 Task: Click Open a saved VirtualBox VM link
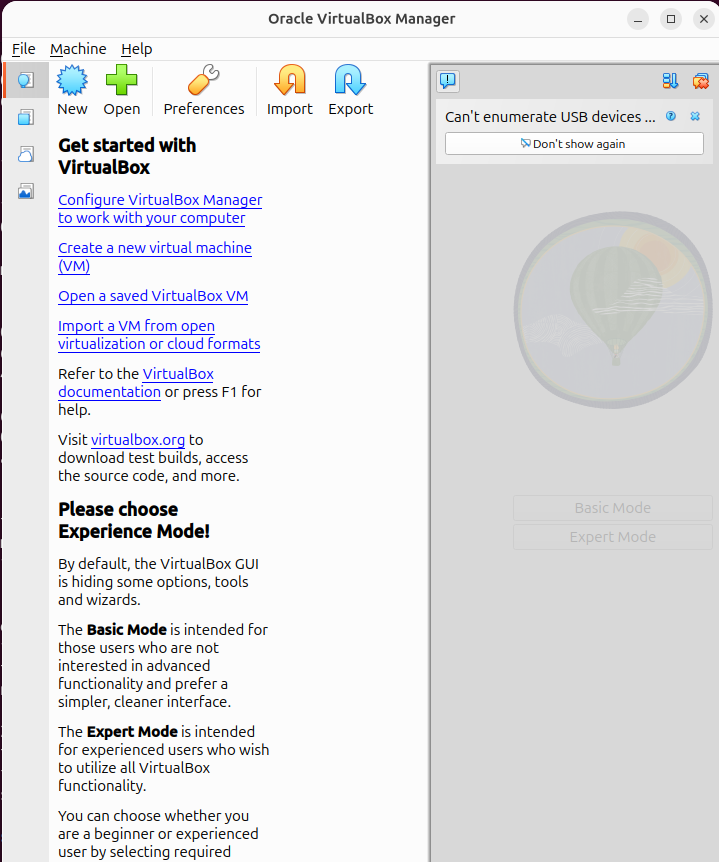coord(153,296)
